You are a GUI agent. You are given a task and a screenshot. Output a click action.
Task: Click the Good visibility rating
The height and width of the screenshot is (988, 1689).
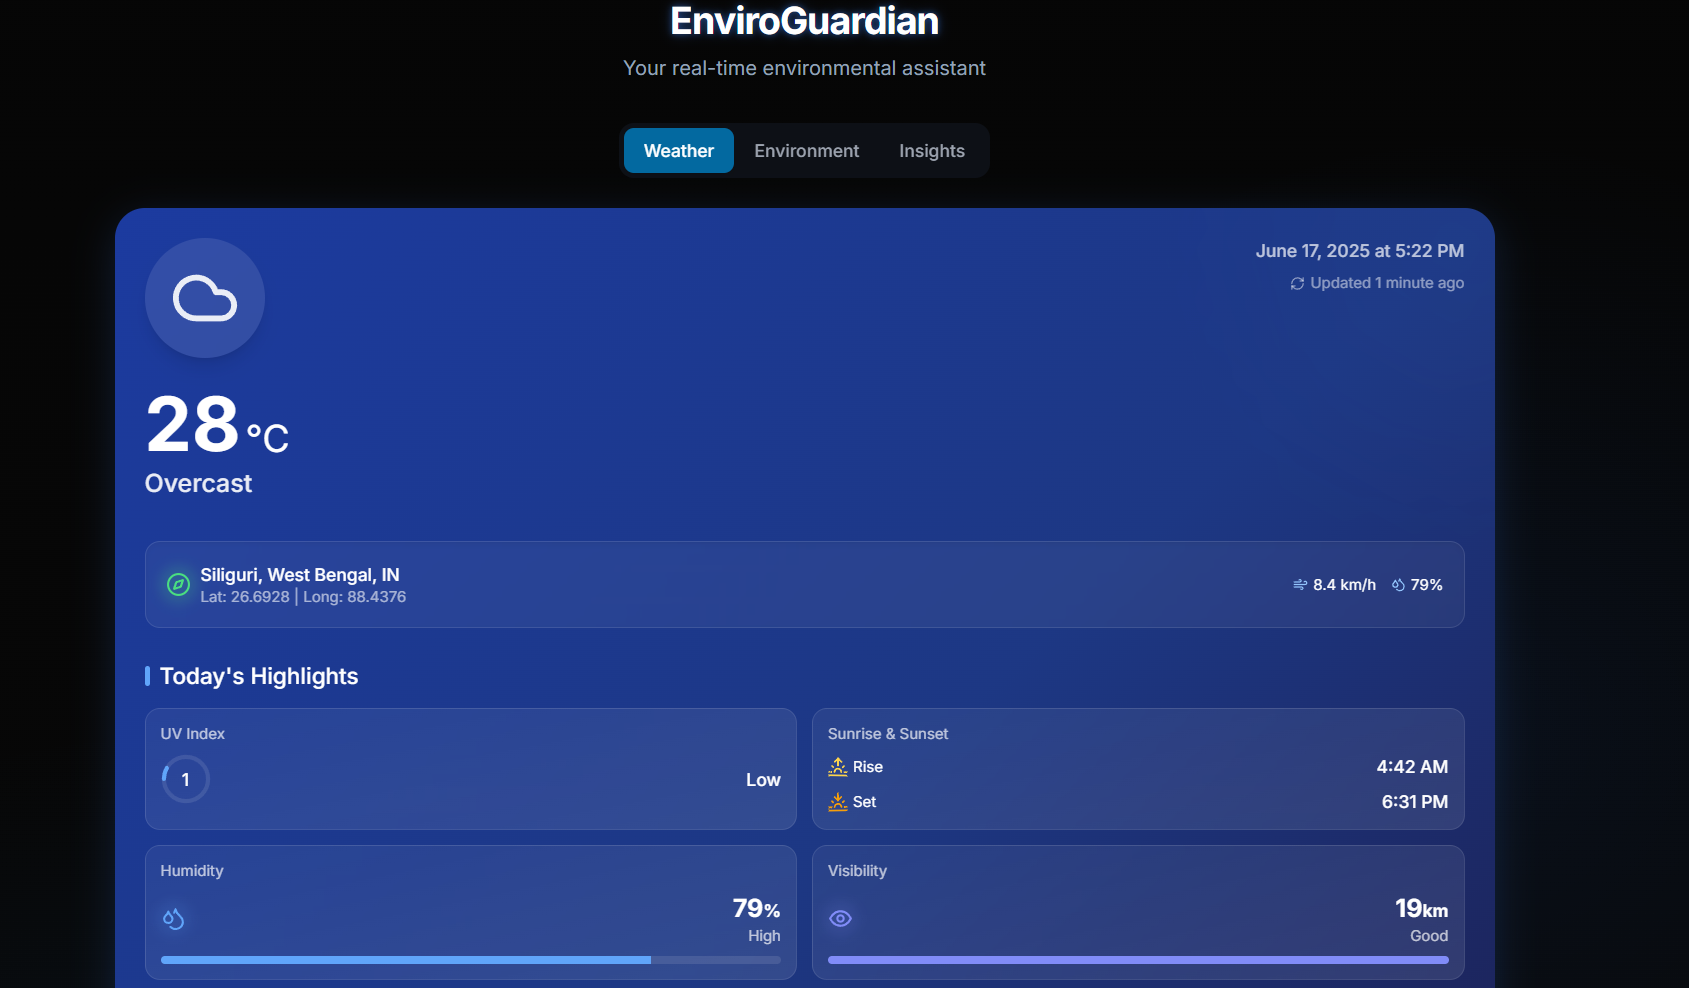tap(1429, 936)
